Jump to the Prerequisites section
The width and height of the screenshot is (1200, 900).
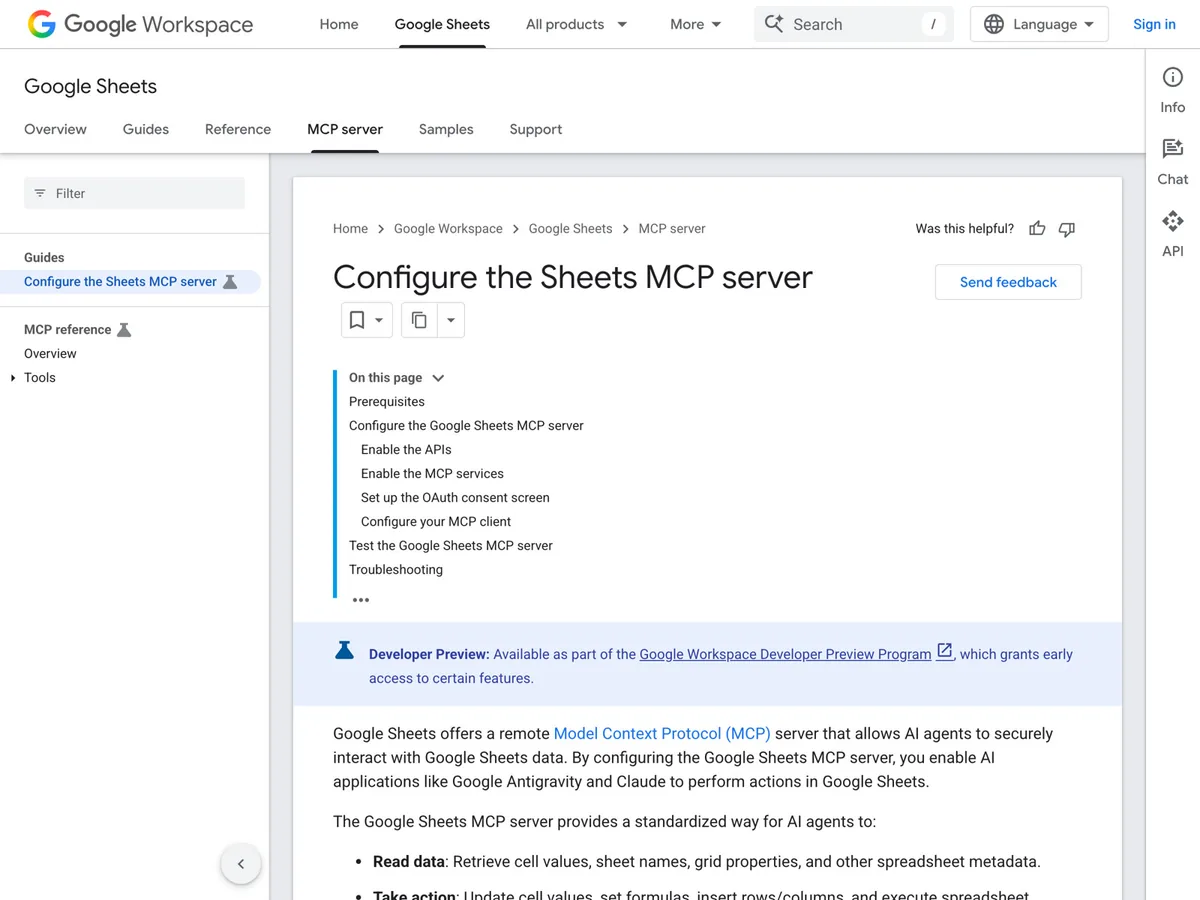point(387,402)
